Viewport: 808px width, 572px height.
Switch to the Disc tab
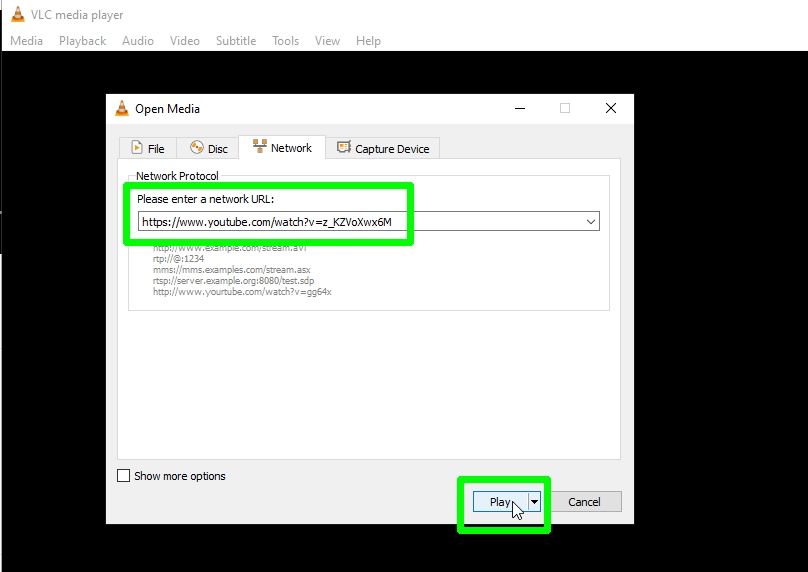click(208, 148)
